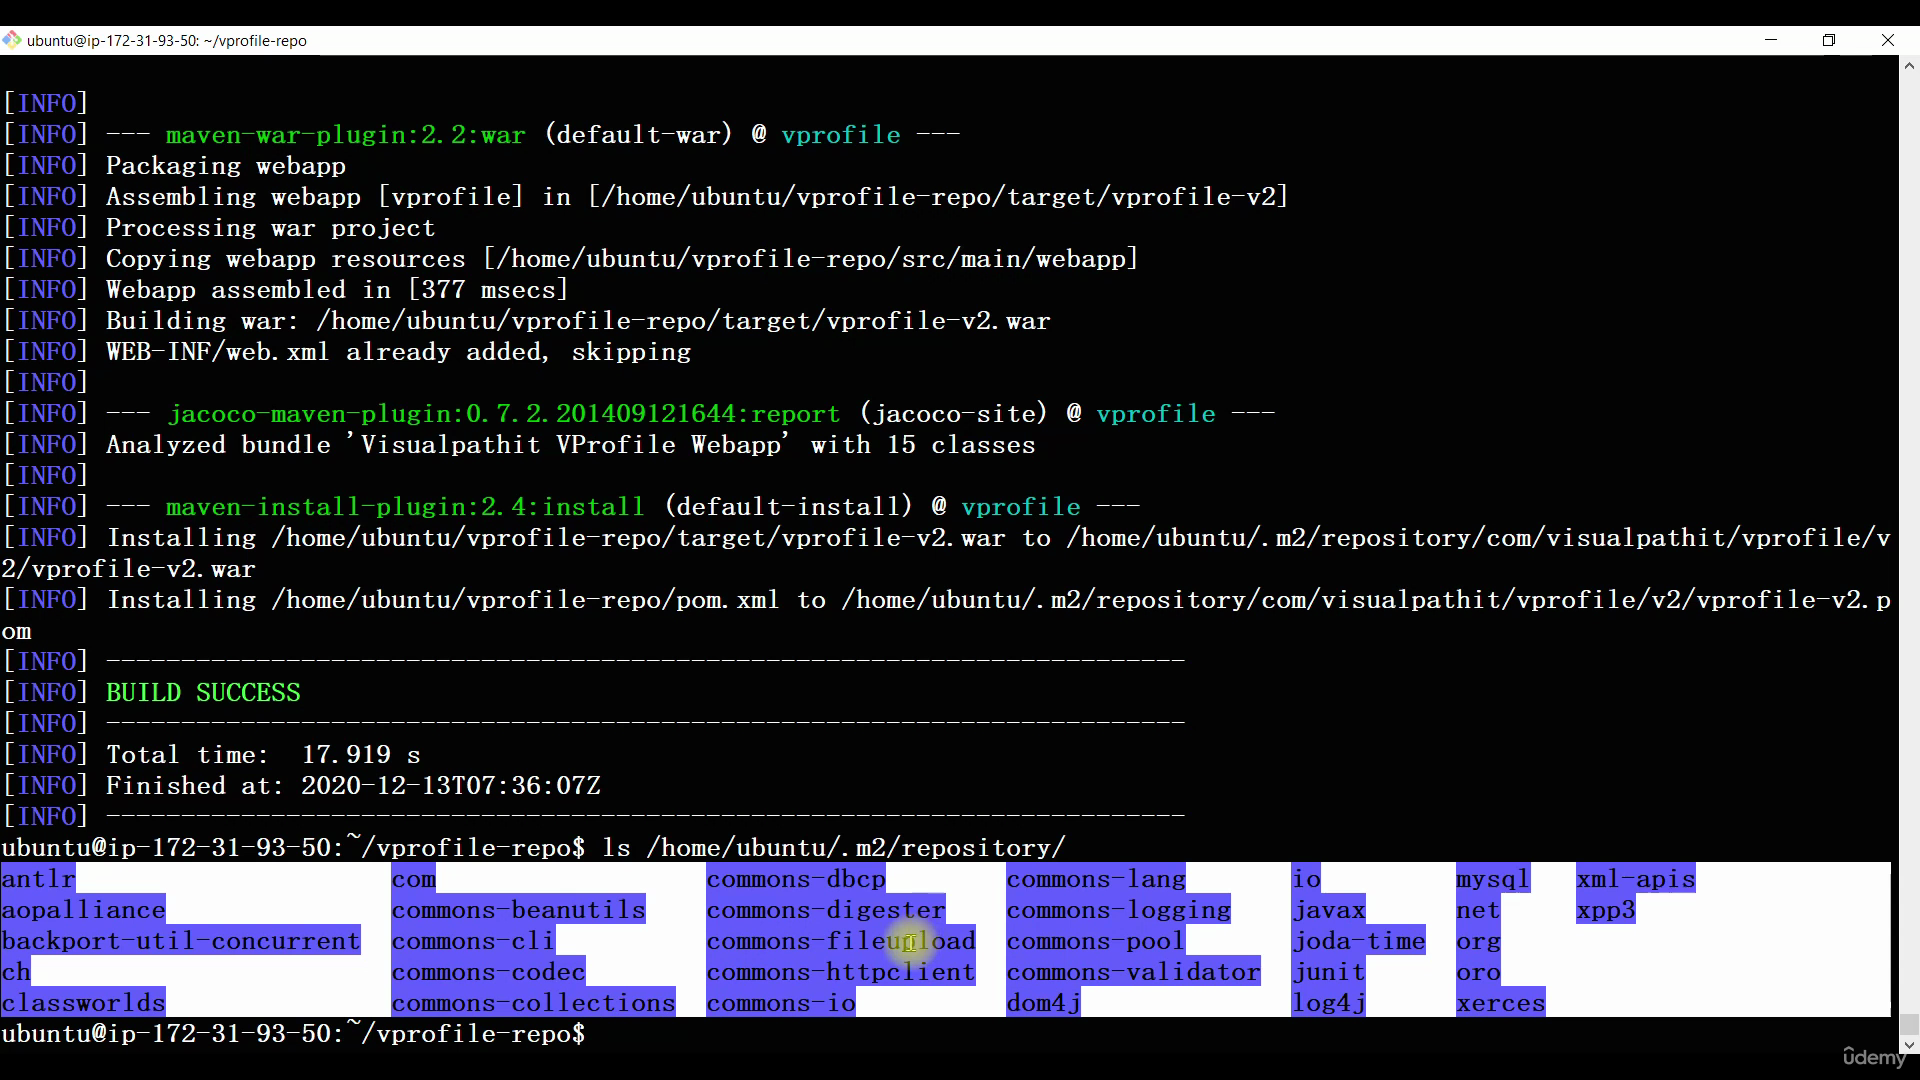Click the commons-collections directory name

click(533, 1003)
